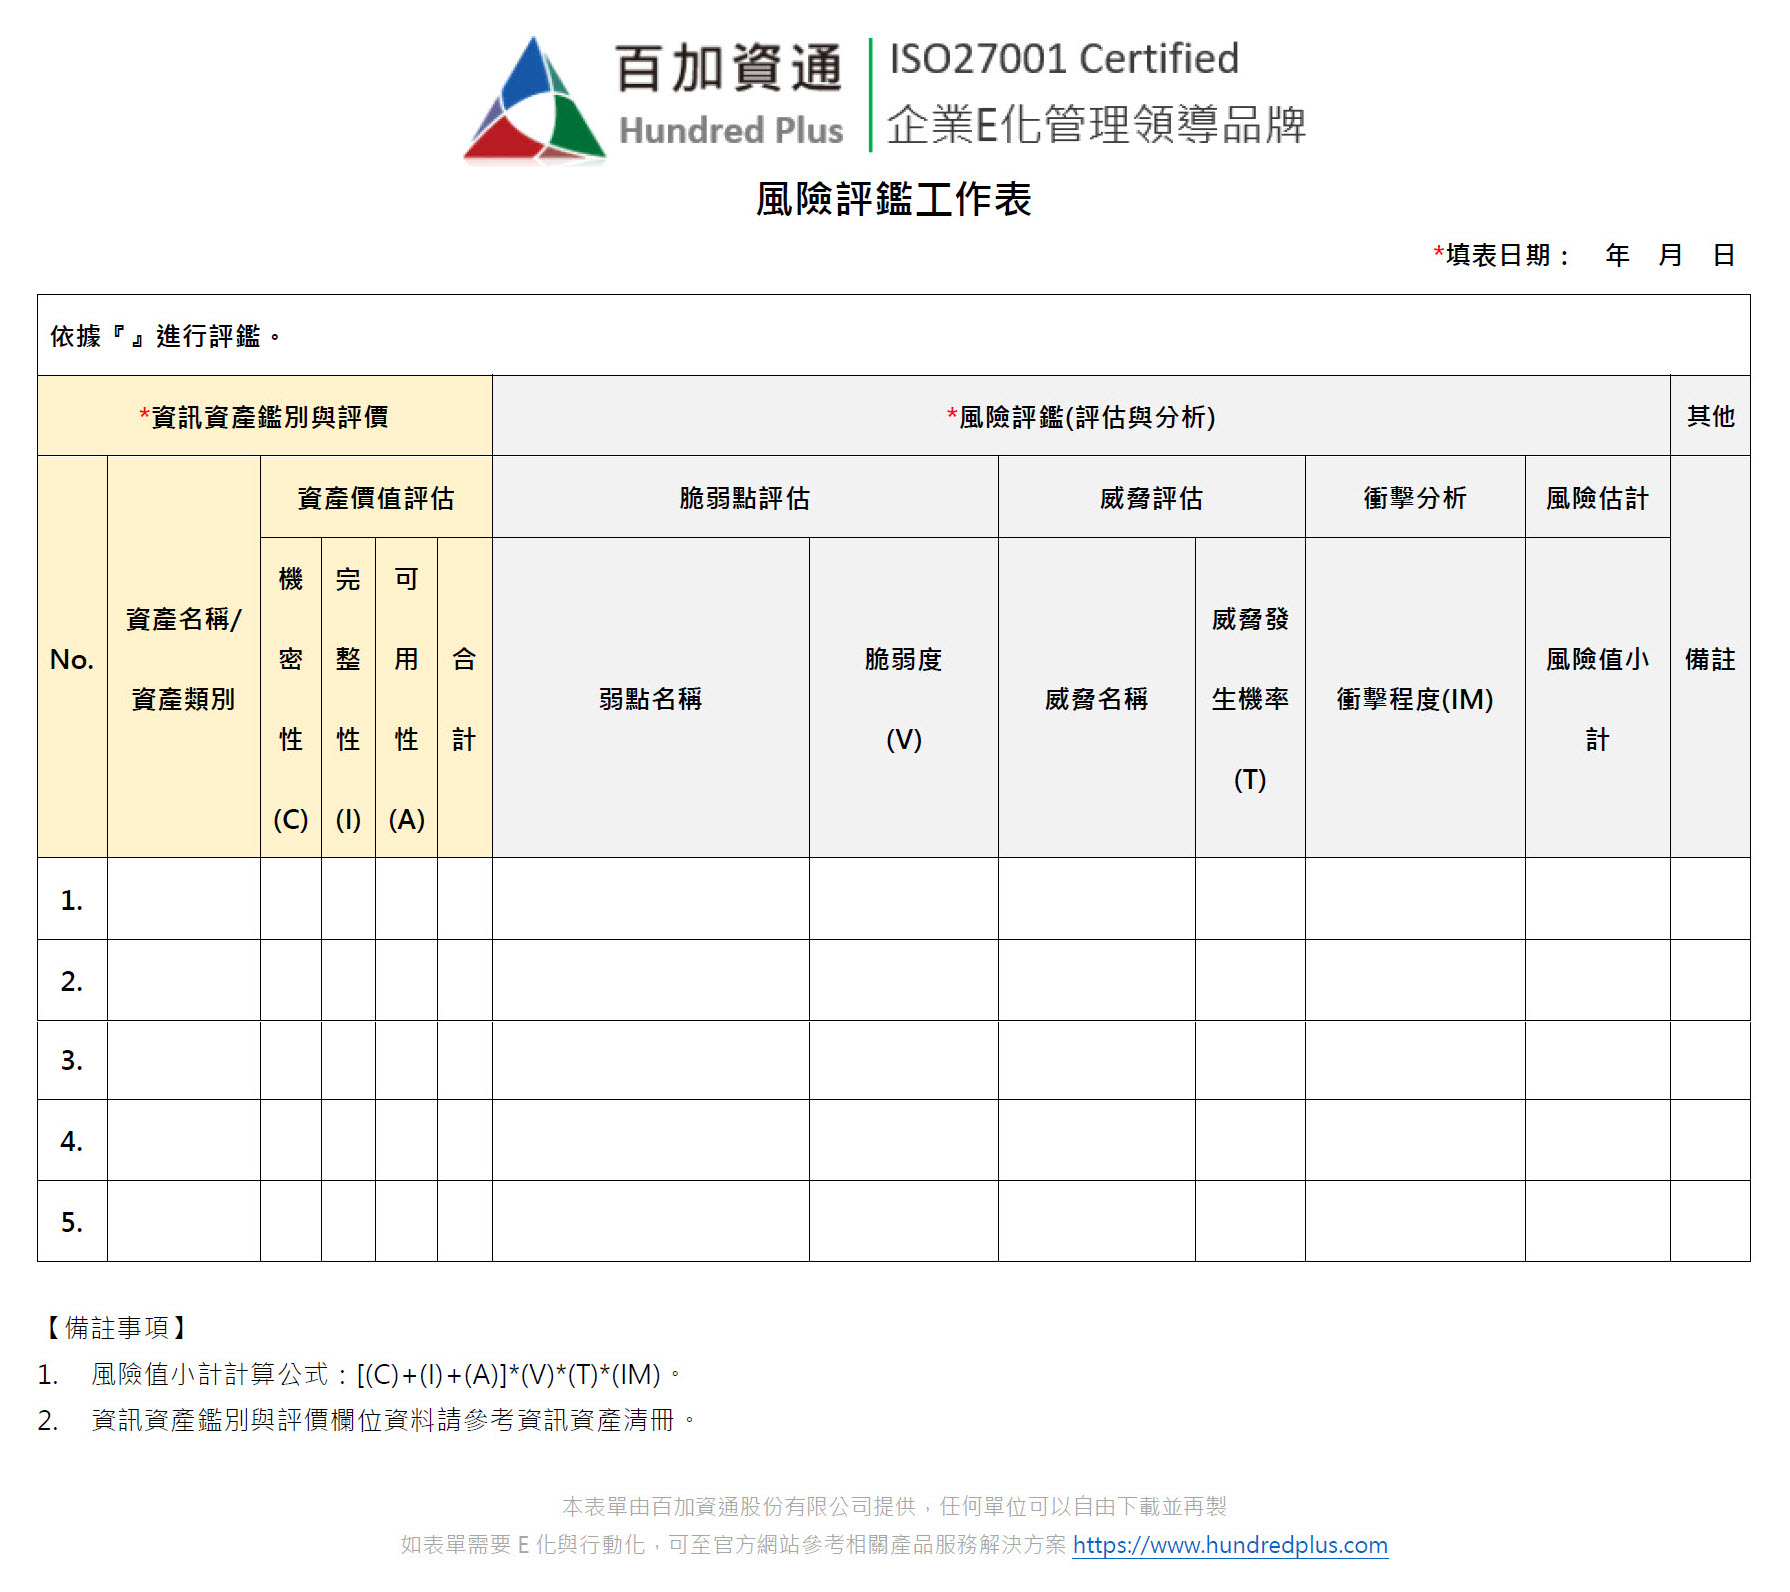Click the 衝擊程度(IM) cell in row 5
Image resolution: width=1790 pixels, height=1592 pixels.
coord(1413,1222)
